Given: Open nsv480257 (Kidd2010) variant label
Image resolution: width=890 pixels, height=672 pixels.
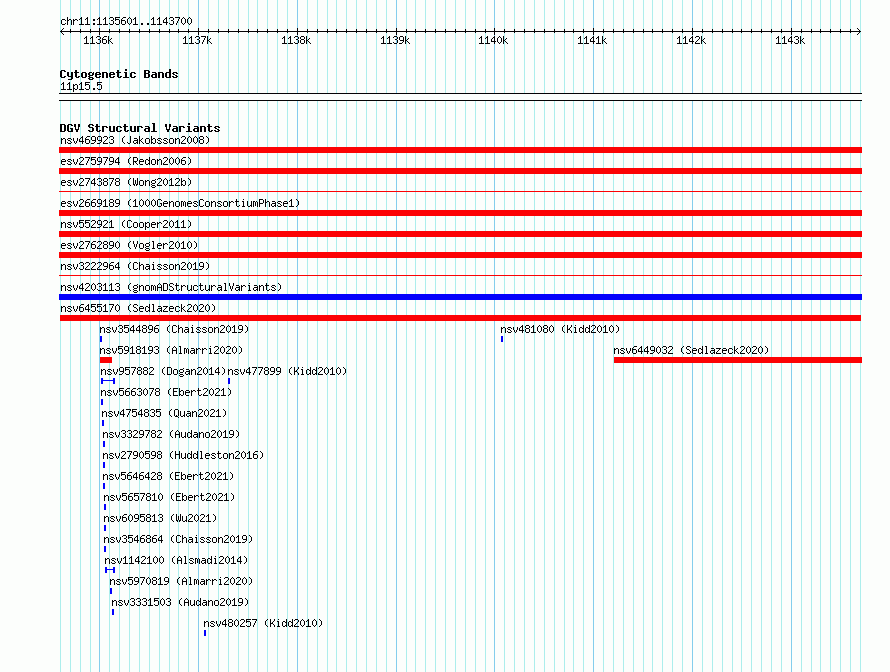Looking at the screenshot, I should (263, 623).
